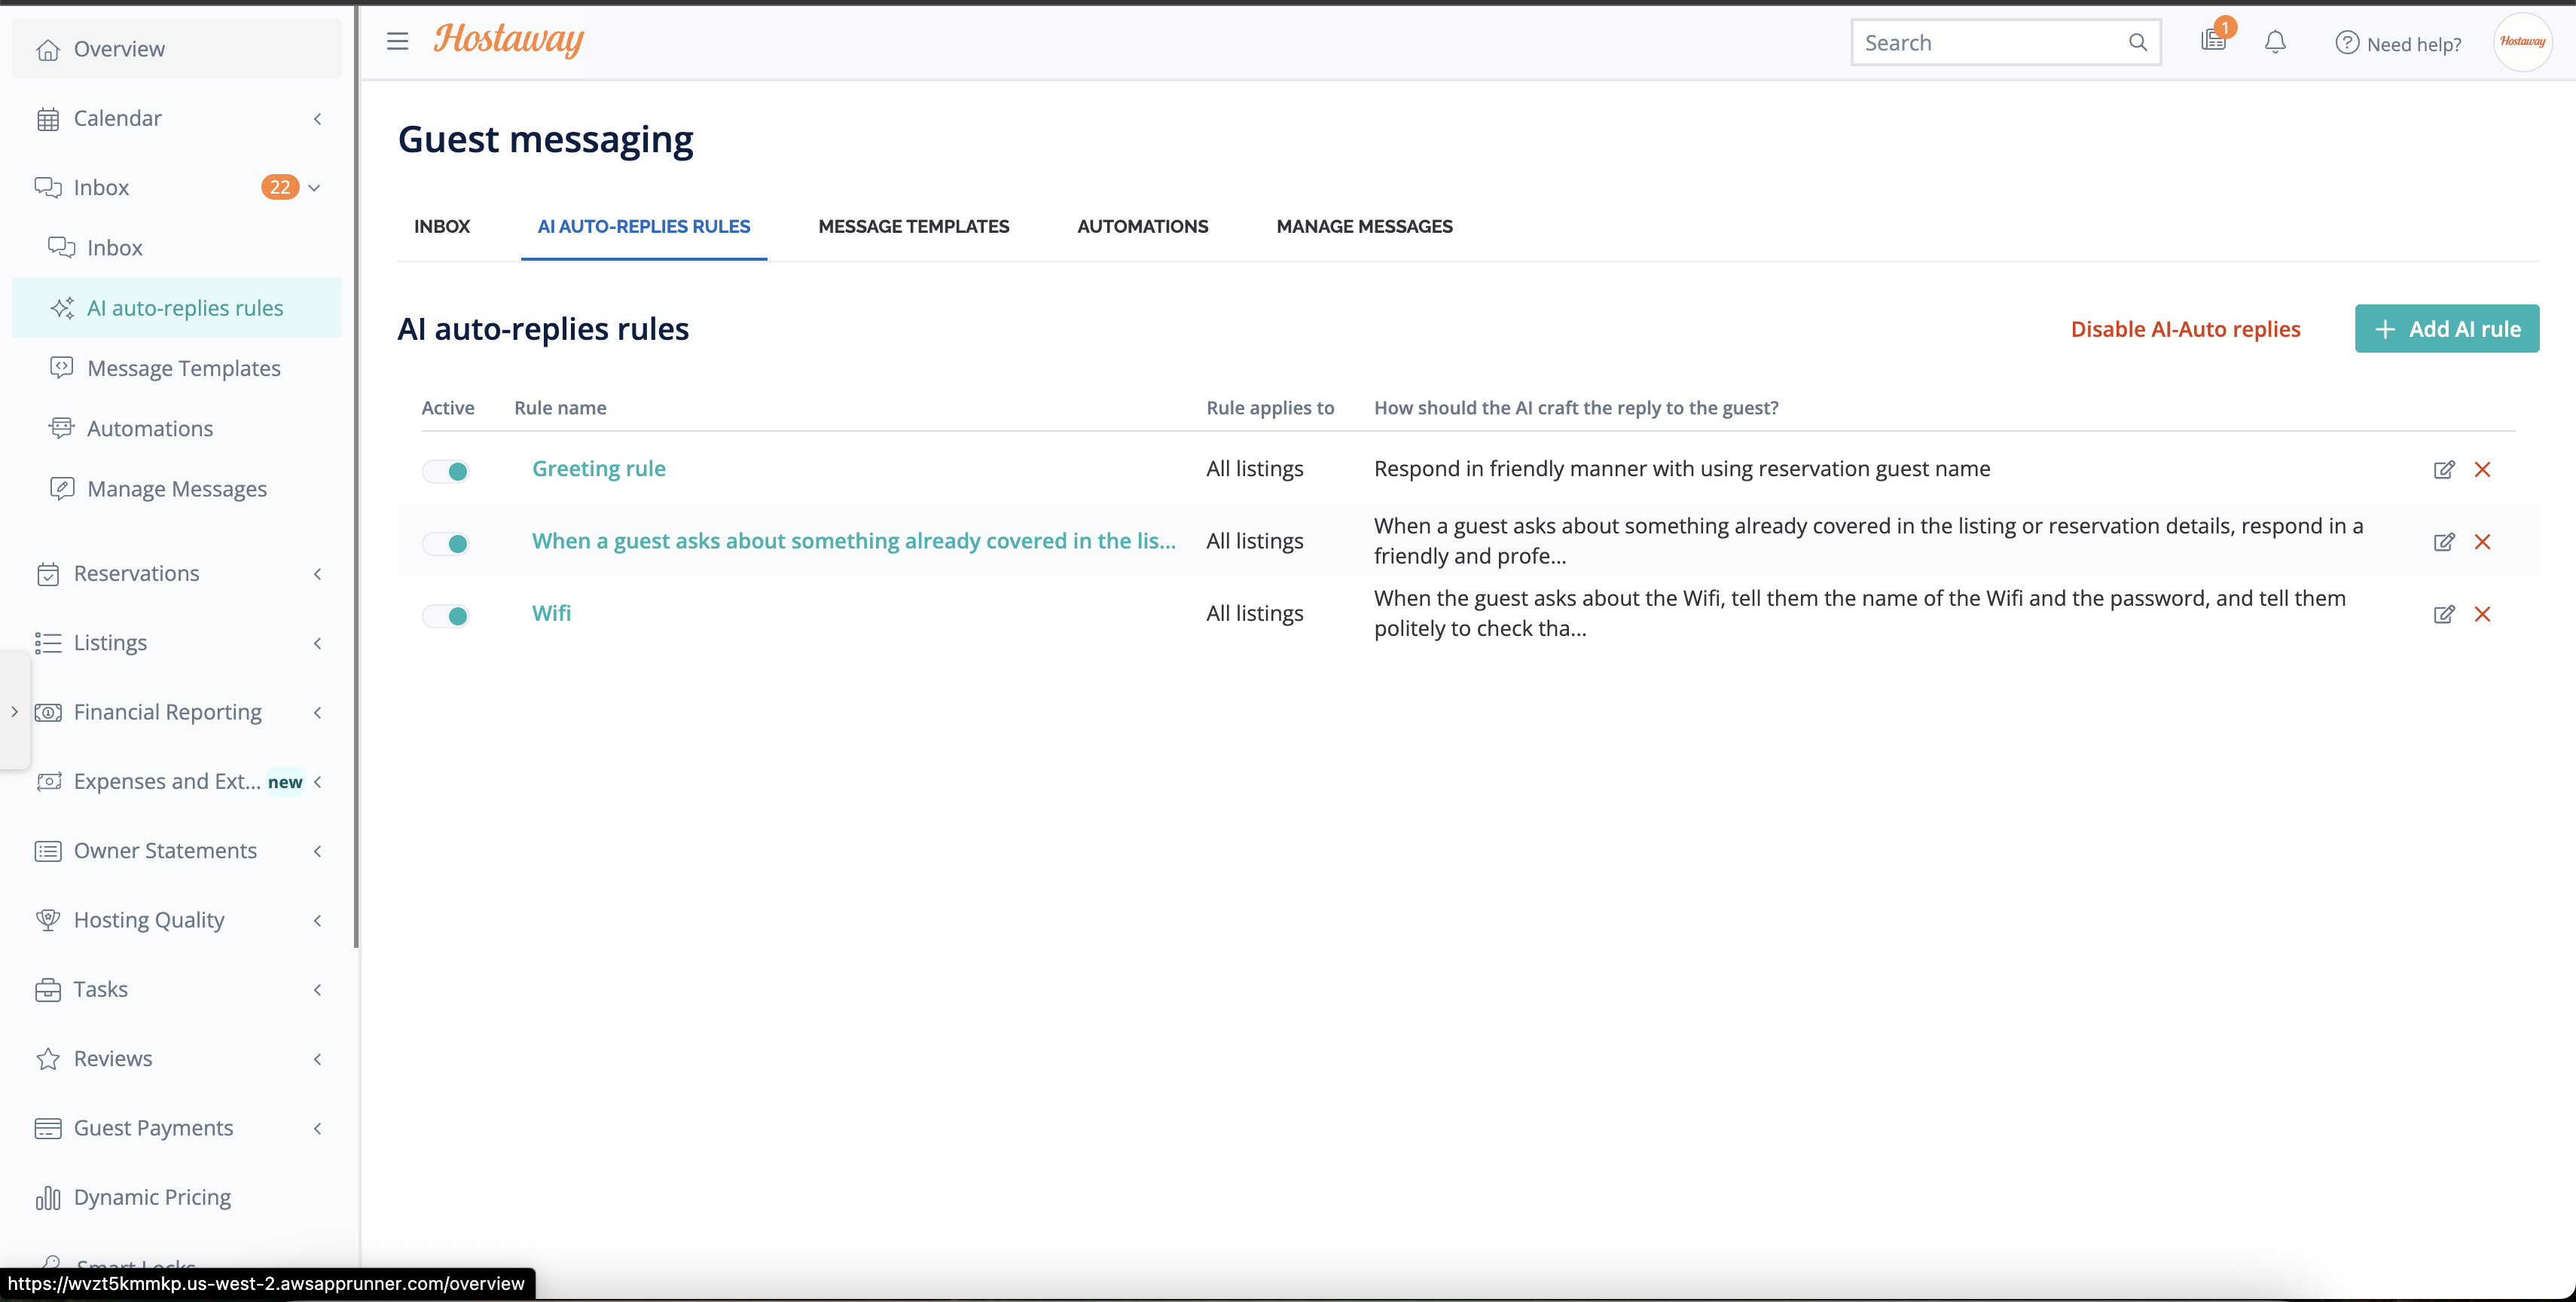Open the truncated 'When a guest asks' rule link
The image size is (2576, 1302).
853,541
